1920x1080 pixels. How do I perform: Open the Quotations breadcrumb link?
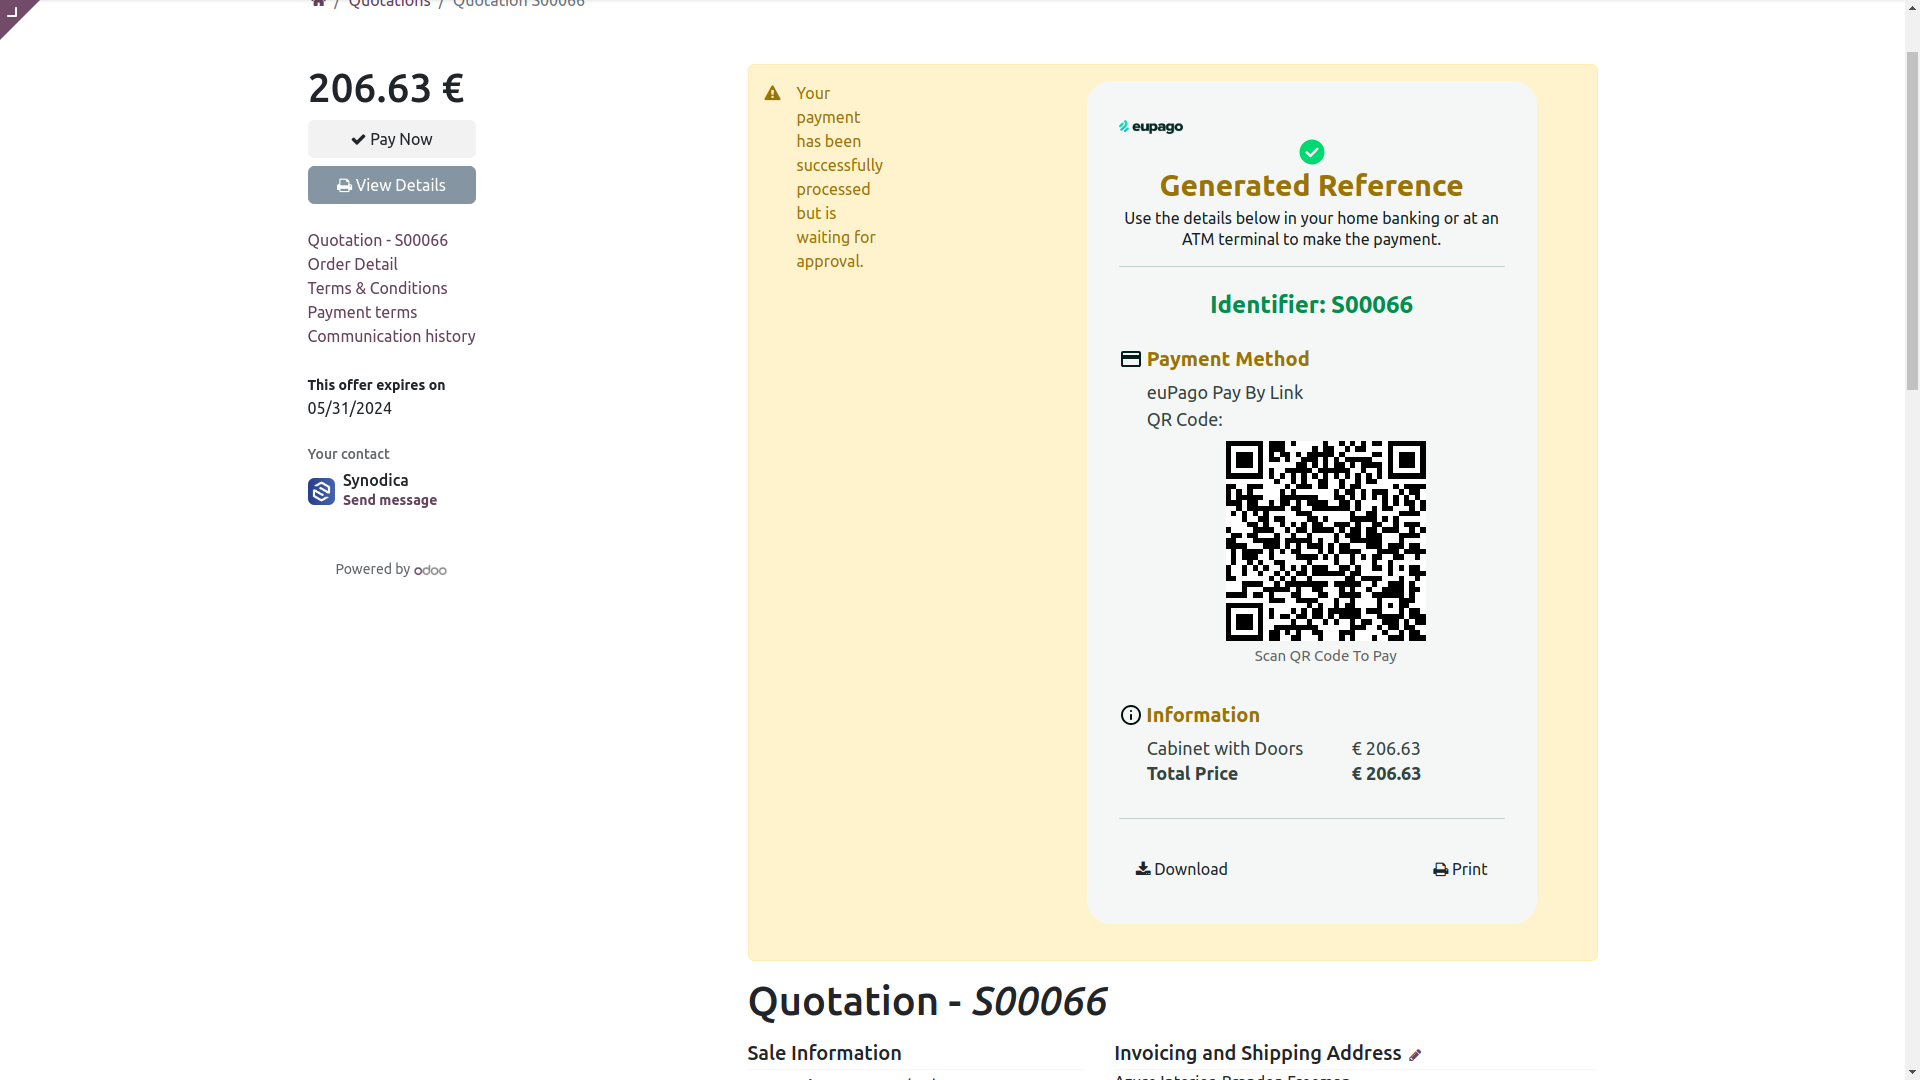coord(389,4)
